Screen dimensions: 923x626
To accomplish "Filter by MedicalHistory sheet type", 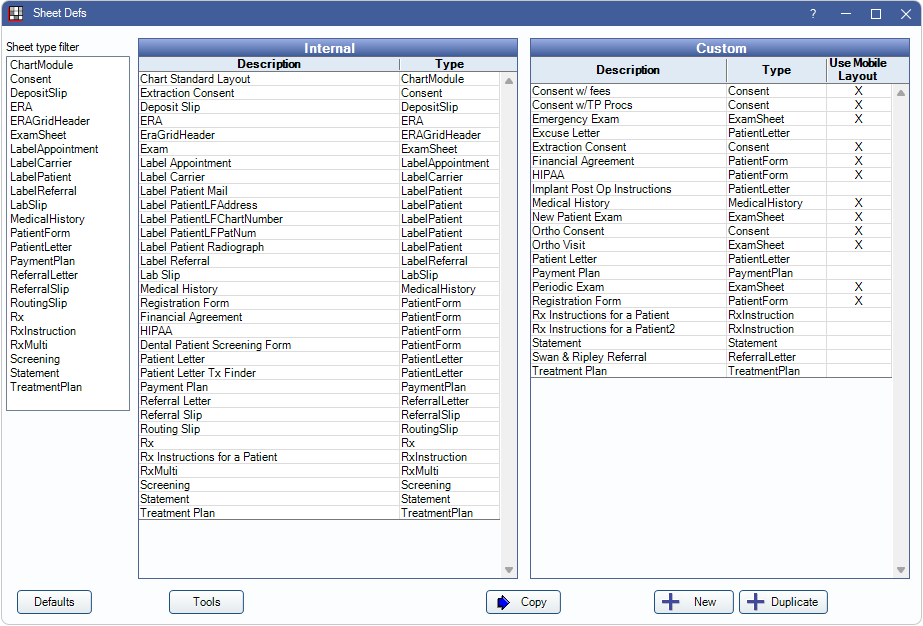I will pyautogui.click(x=47, y=219).
